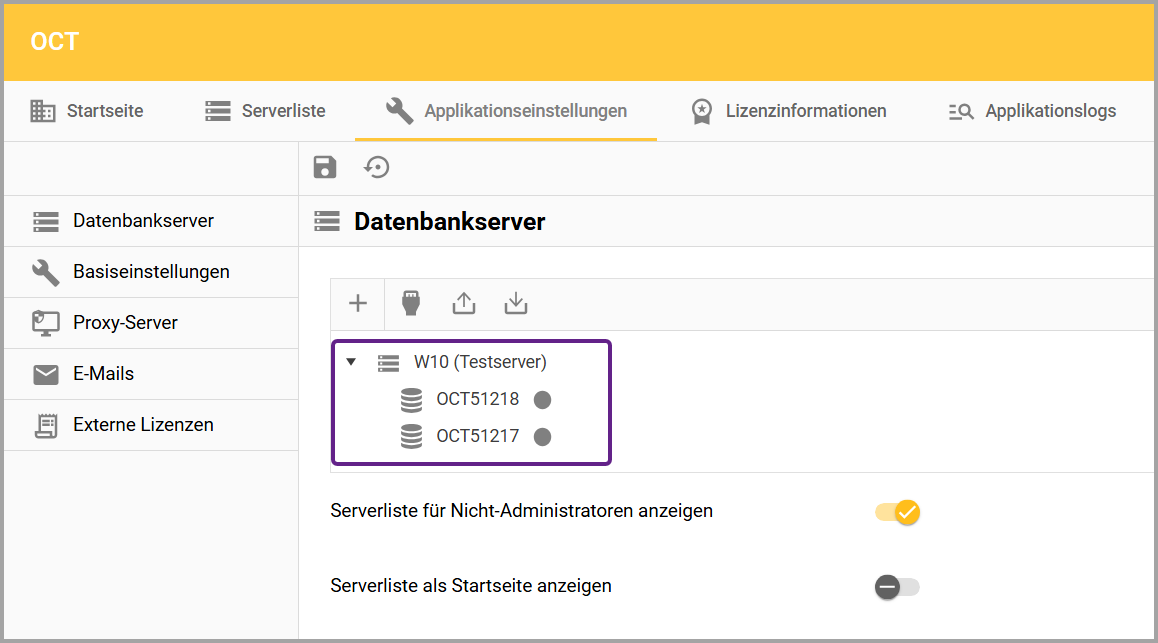The height and width of the screenshot is (643, 1158).
Task: Open the Serverliste tab
Action: (265, 111)
